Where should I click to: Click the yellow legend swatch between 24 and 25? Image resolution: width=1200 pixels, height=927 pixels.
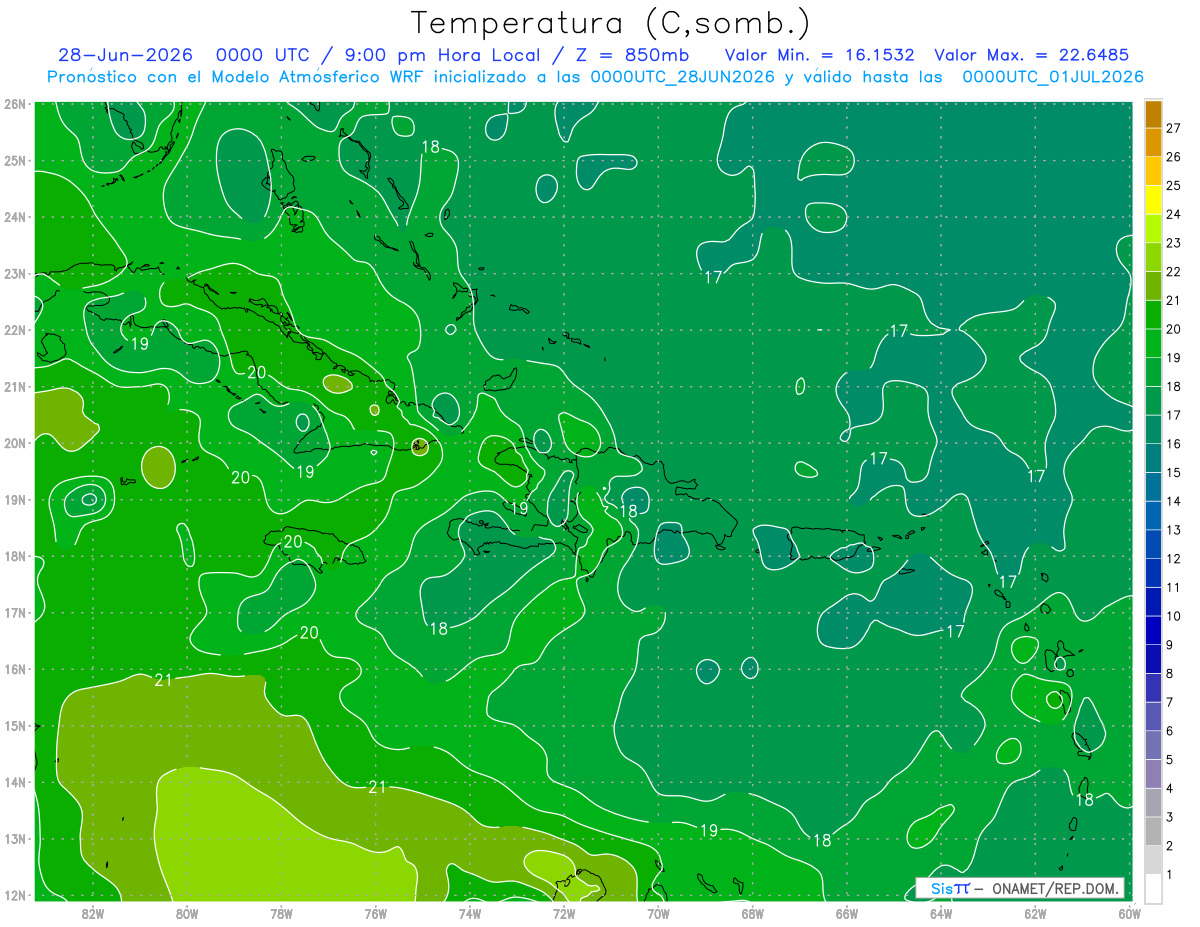point(1153,200)
